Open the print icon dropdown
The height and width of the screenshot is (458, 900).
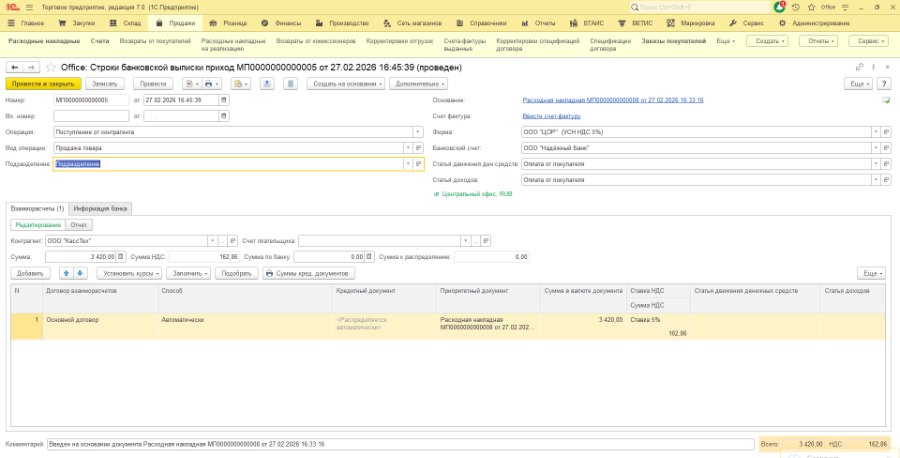click(211, 84)
